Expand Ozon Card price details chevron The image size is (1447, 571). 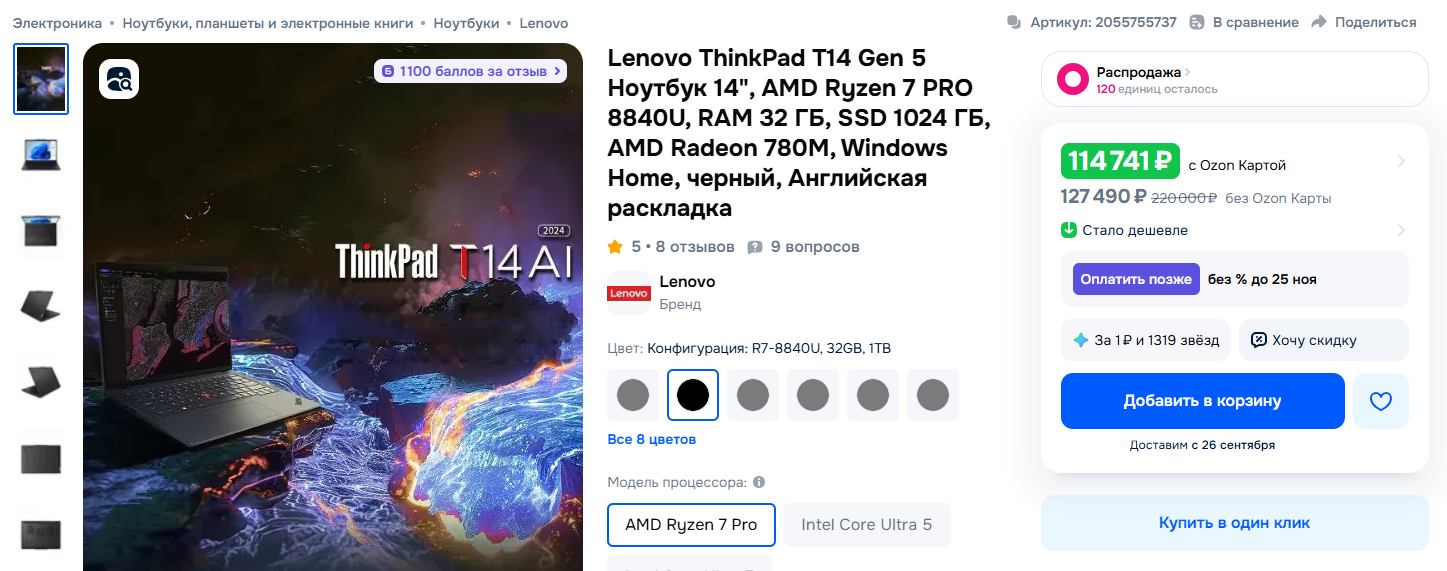(x=1401, y=161)
